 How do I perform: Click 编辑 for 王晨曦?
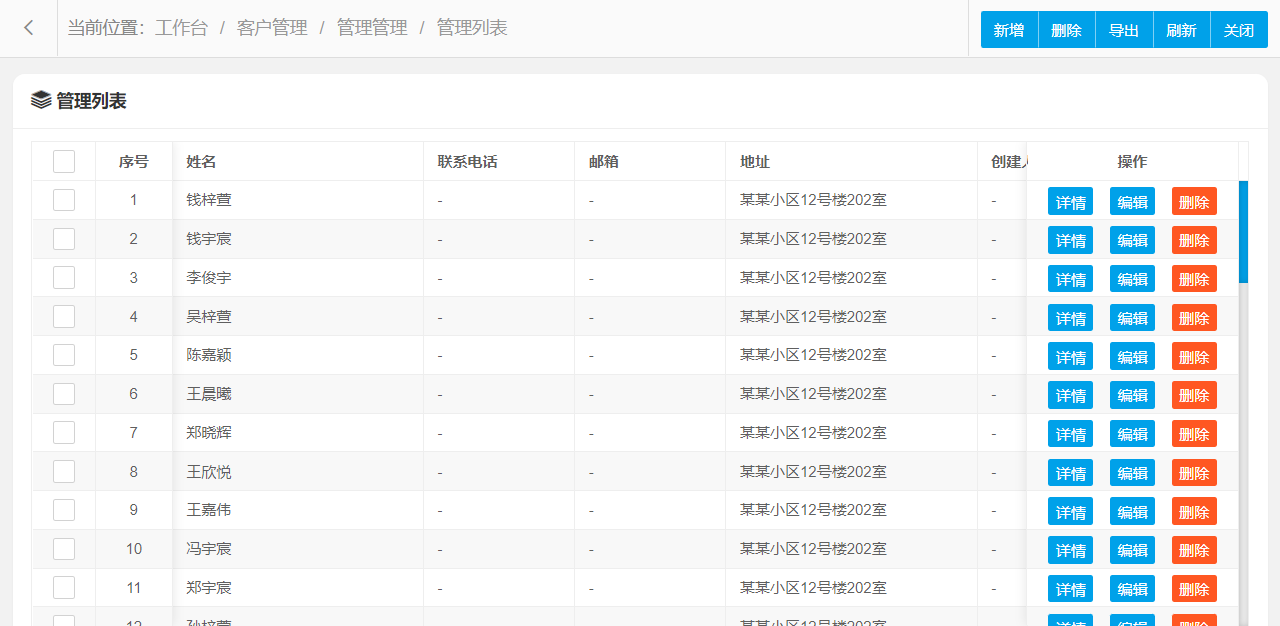[x=1132, y=395]
